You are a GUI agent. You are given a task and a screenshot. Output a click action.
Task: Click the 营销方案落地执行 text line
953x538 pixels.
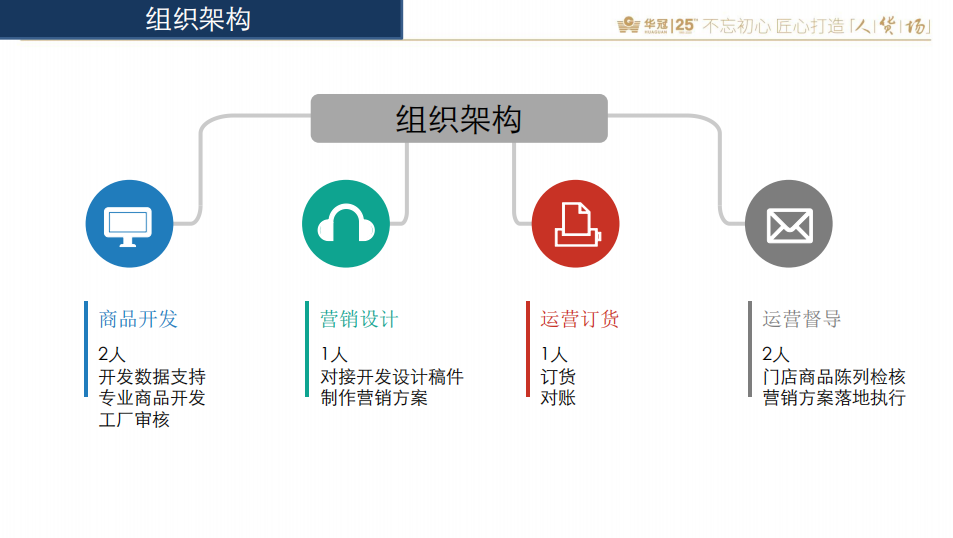coord(833,398)
